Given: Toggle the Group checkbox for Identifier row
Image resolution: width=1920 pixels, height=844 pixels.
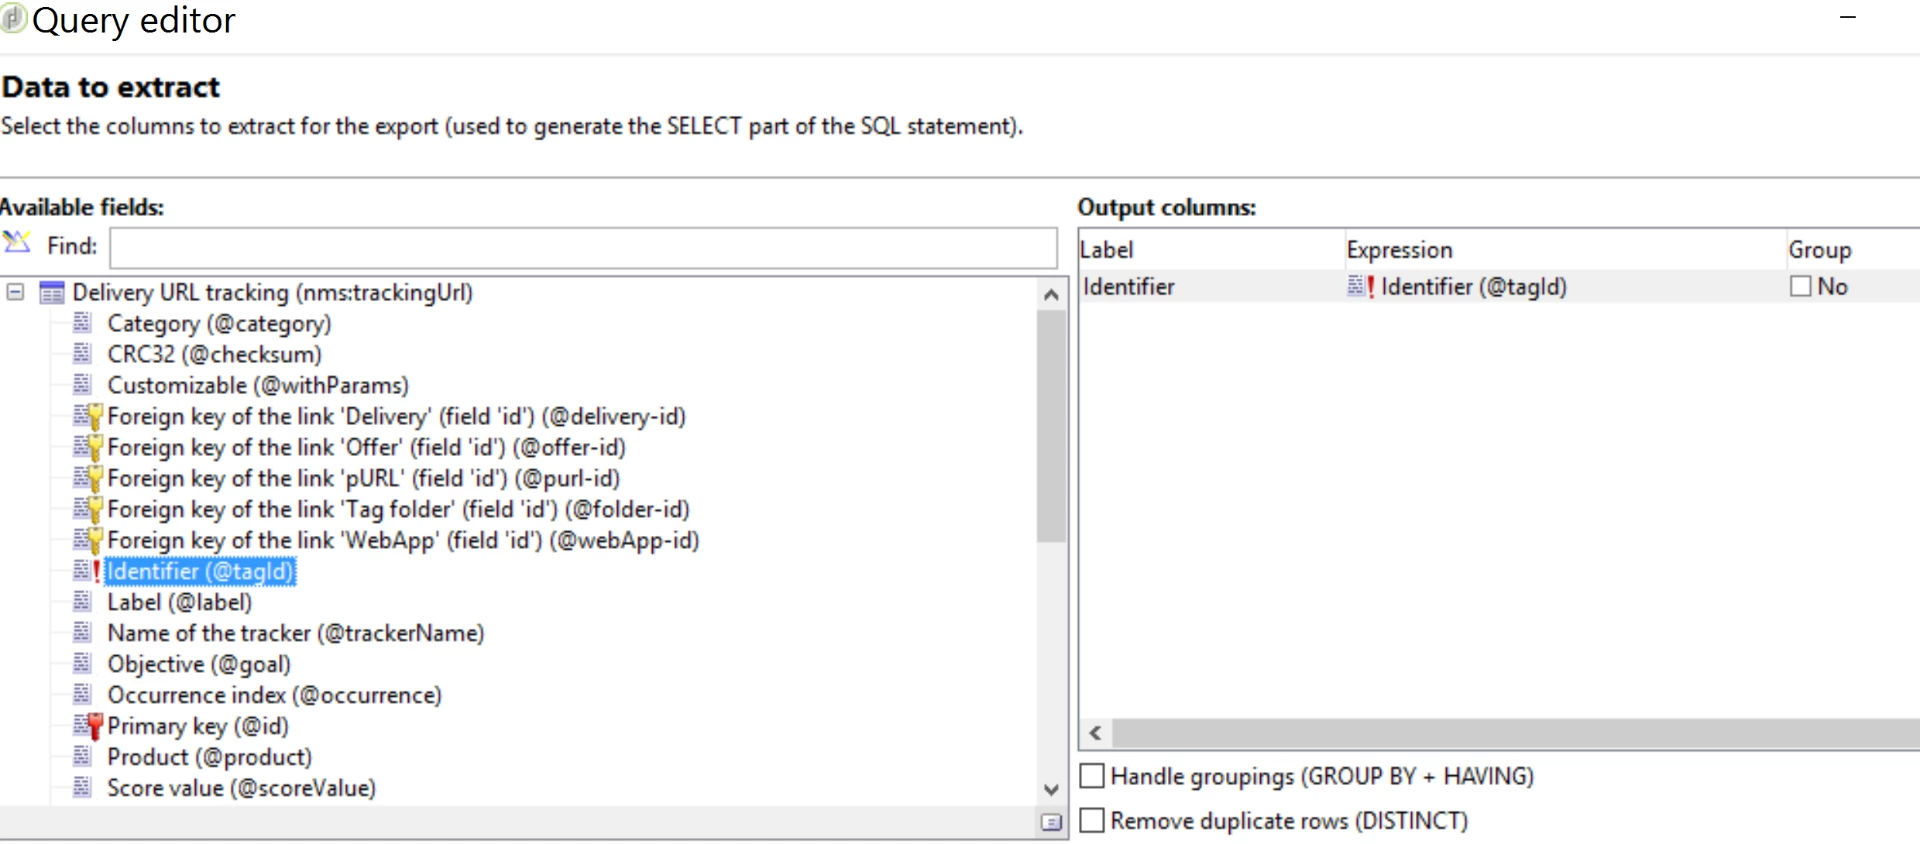Looking at the screenshot, I should click(1801, 286).
